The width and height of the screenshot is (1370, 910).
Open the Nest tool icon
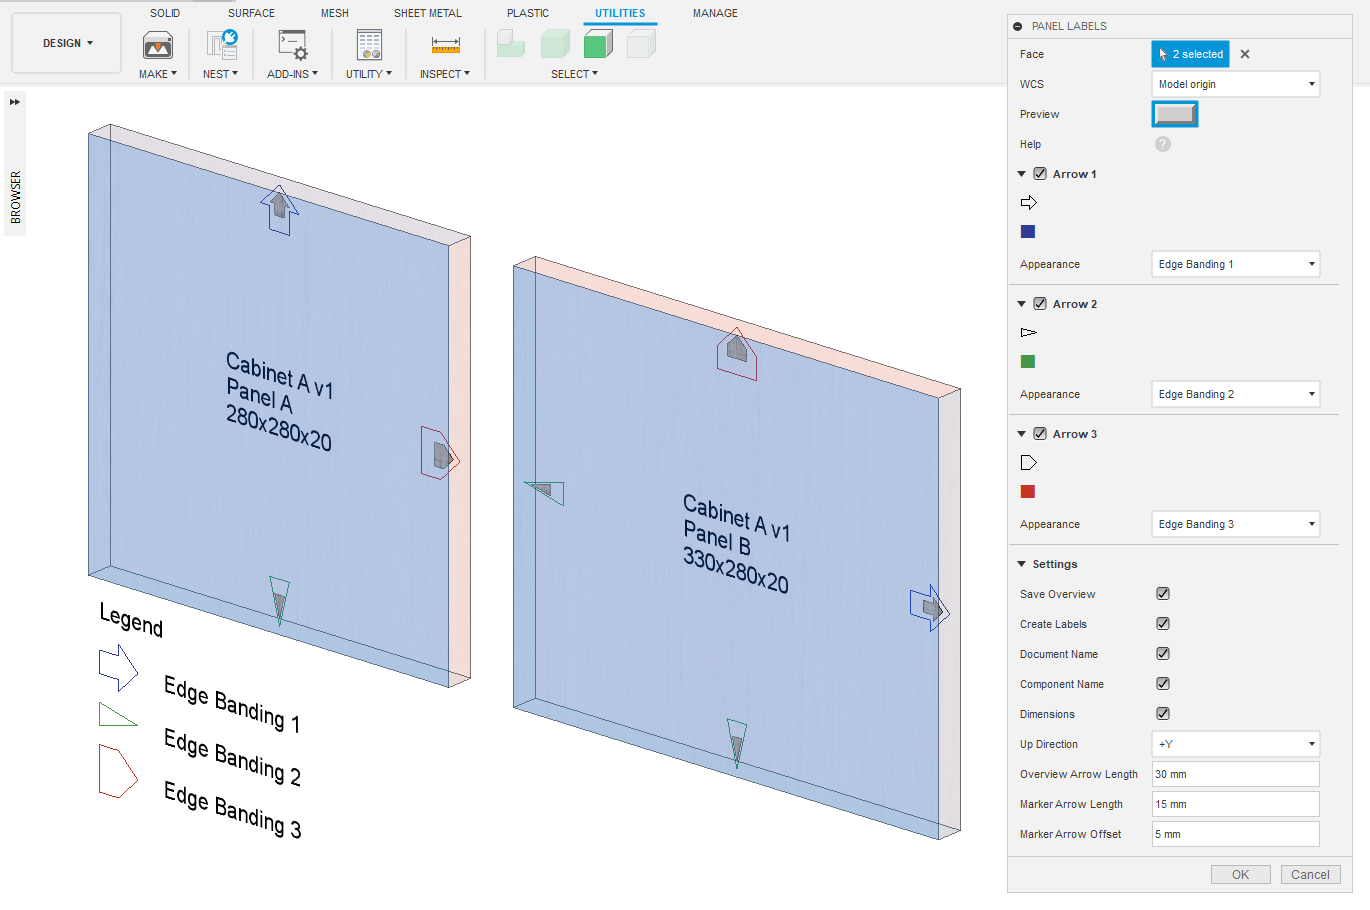(x=221, y=45)
